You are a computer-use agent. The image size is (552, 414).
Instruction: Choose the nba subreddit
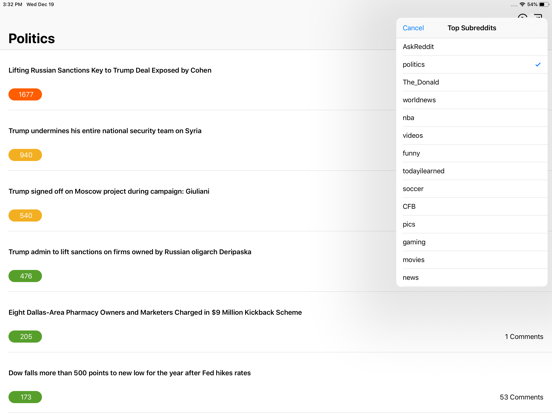tap(472, 118)
